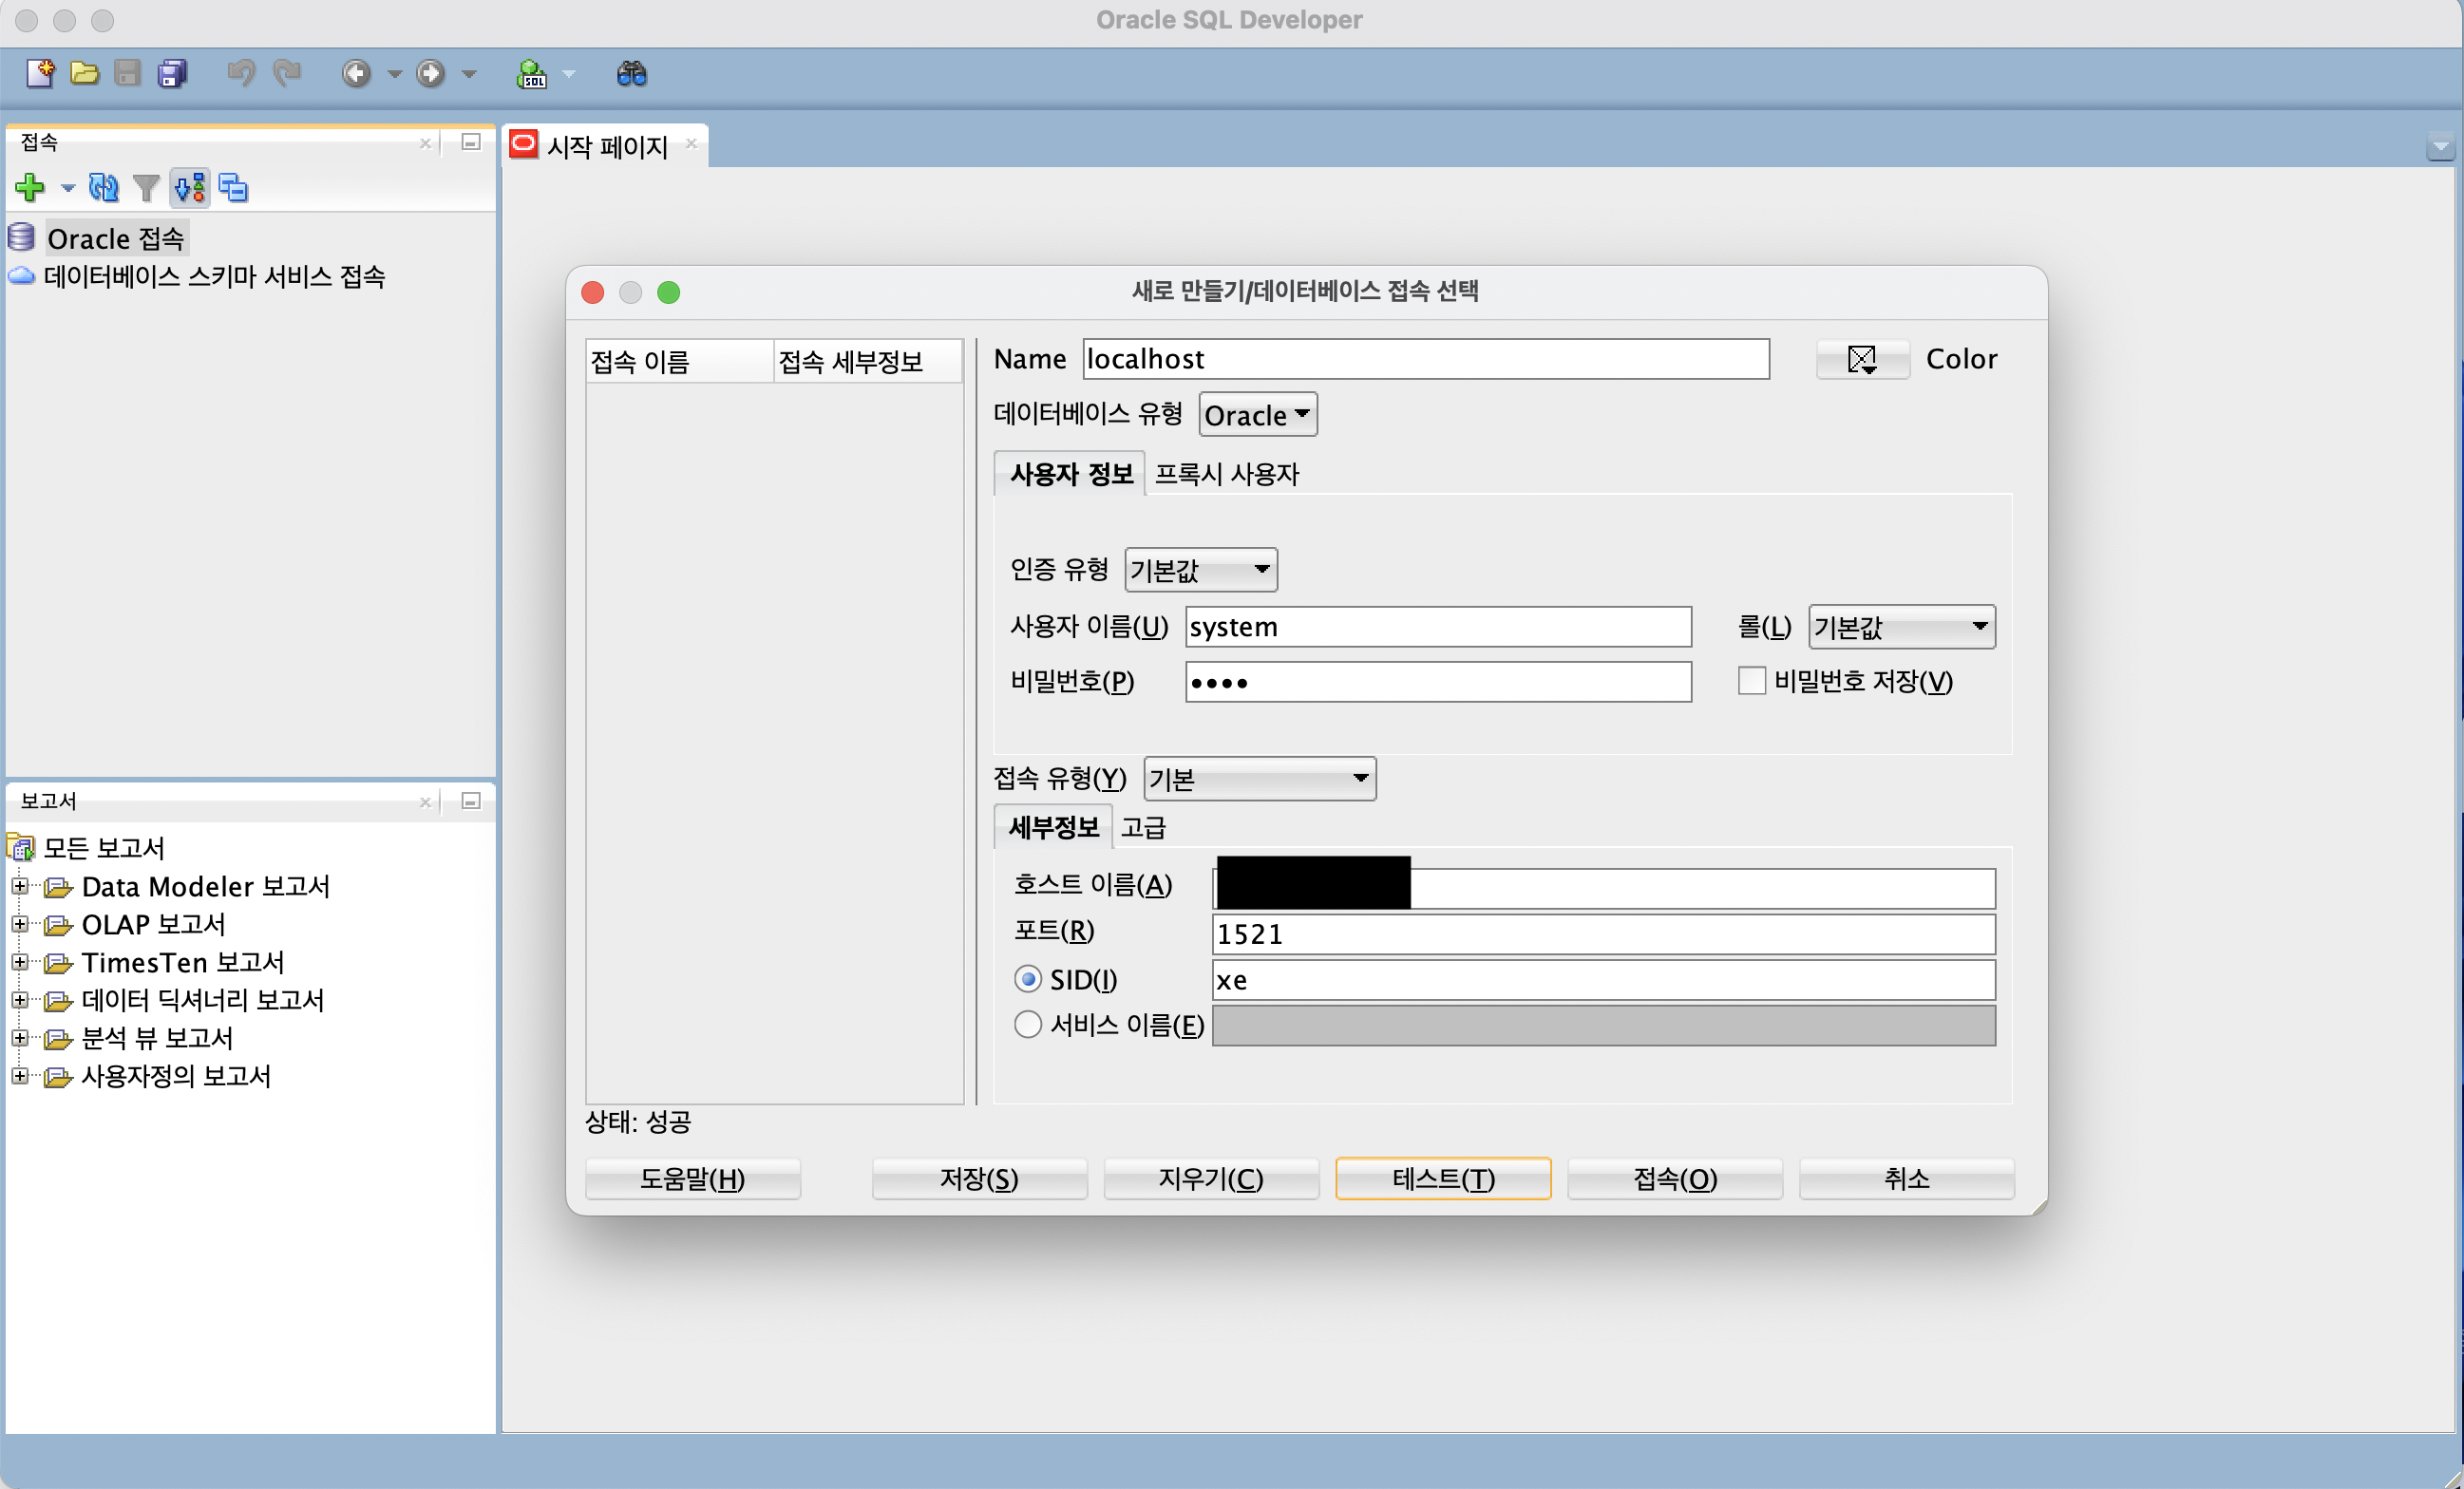Switch to the 프록시 사용자 tab
Image resolution: width=2464 pixels, height=1489 pixels.
click(1227, 474)
